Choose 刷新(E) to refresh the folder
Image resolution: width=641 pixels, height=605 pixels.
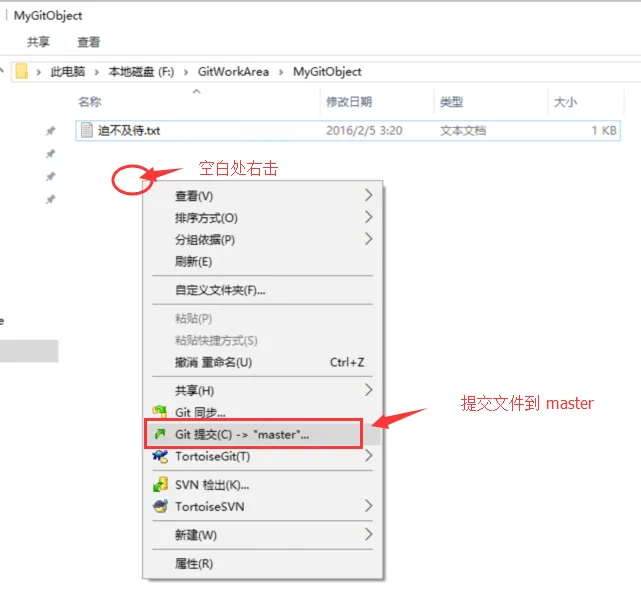pyautogui.click(x=262, y=261)
